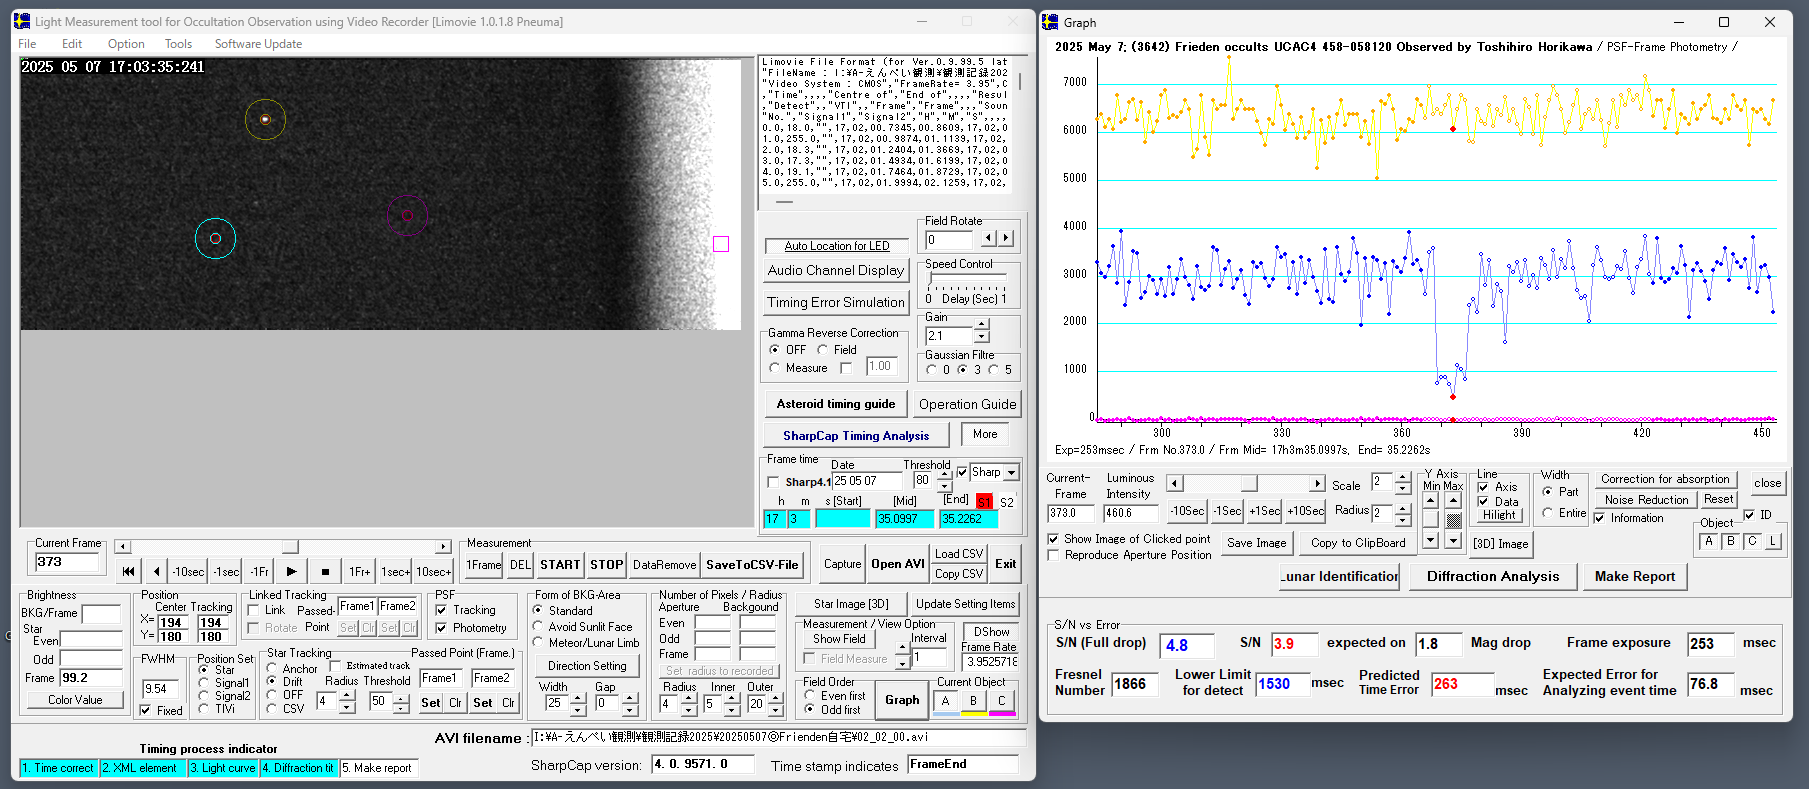Click Field Rotate left arrow
The height and width of the screenshot is (789, 1809).
(988, 239)
